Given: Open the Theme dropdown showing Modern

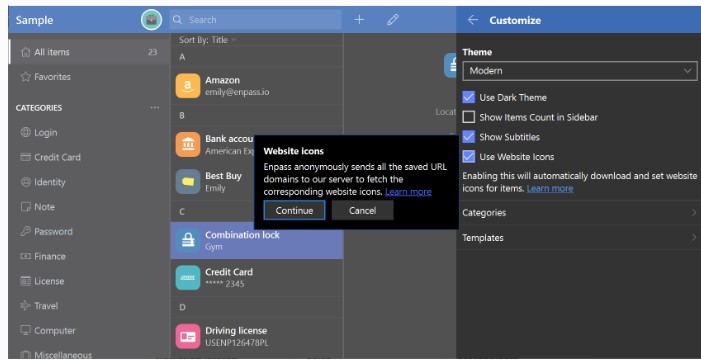Looking at the screenshot, I should tap(580, 71).
